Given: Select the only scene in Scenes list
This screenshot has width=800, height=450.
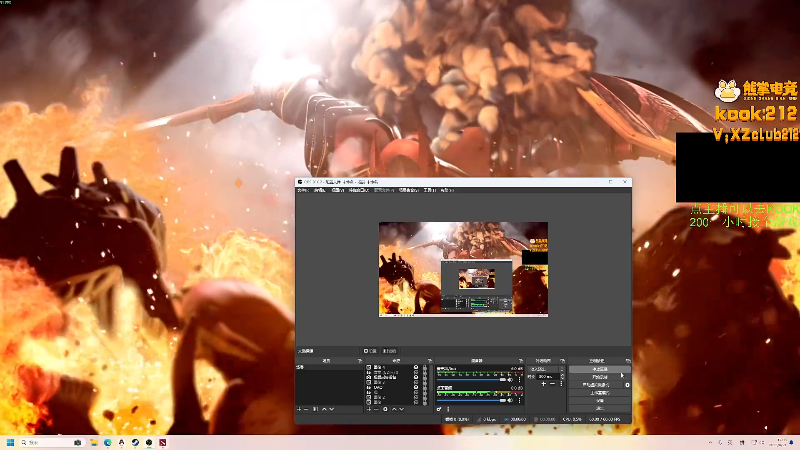Looking at the screenshot, I should coord(329,367).
